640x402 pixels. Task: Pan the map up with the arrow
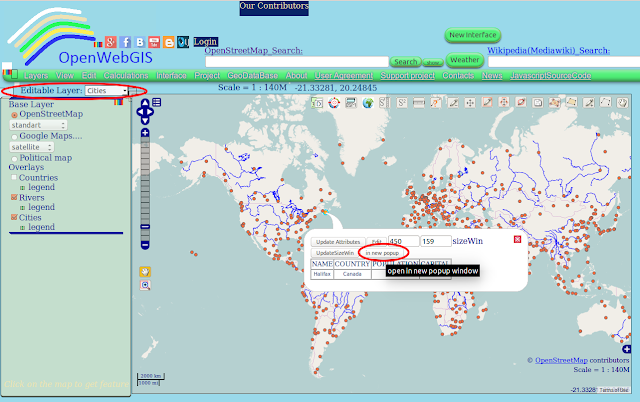pos(145,102)
